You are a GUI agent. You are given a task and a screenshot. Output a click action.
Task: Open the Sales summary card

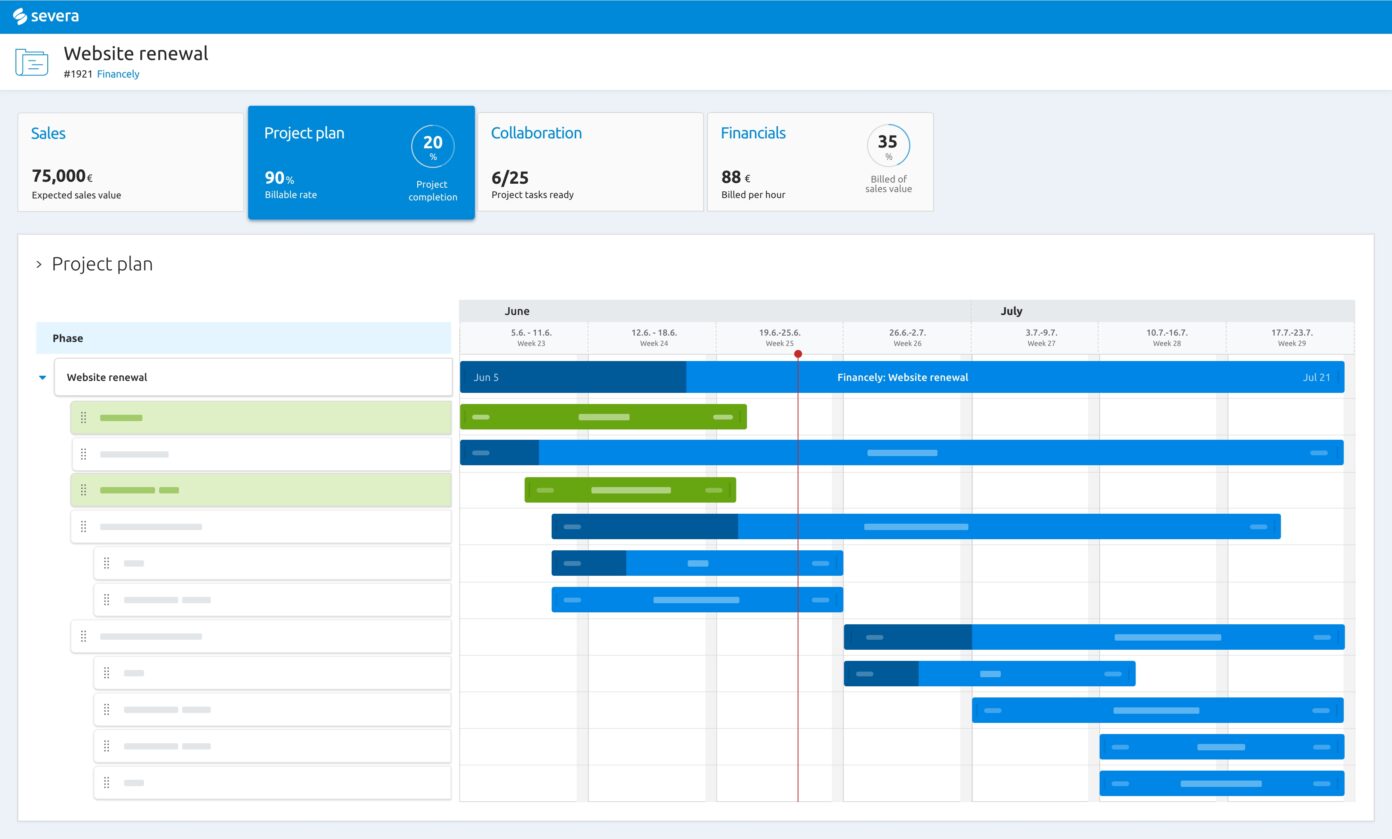pyautogui.click(x=130, y=162)
